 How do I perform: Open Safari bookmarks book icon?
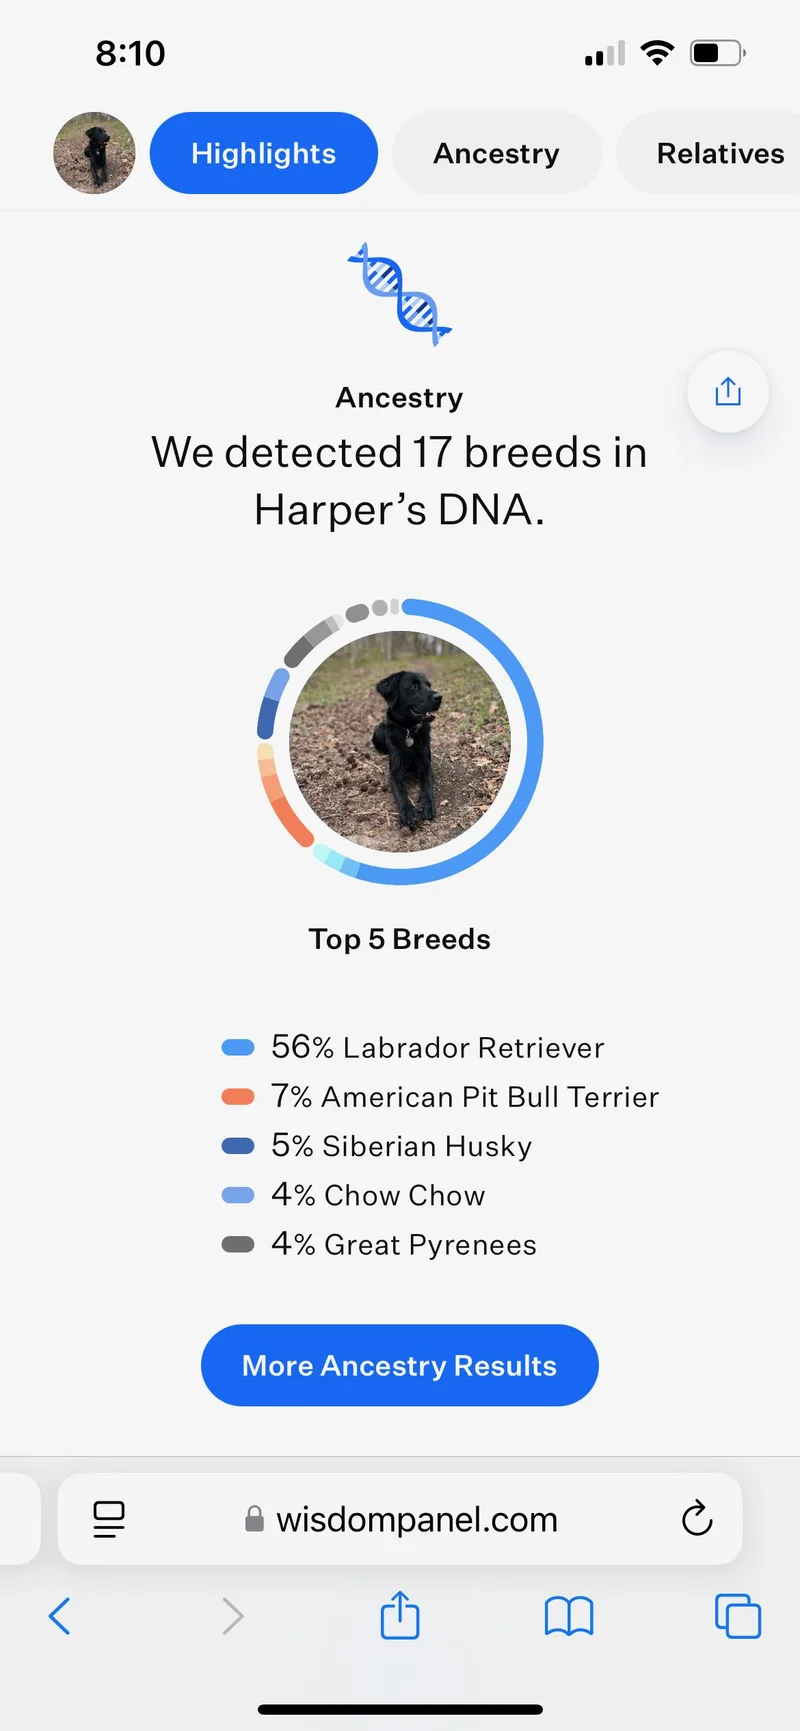coord(569,1616)
